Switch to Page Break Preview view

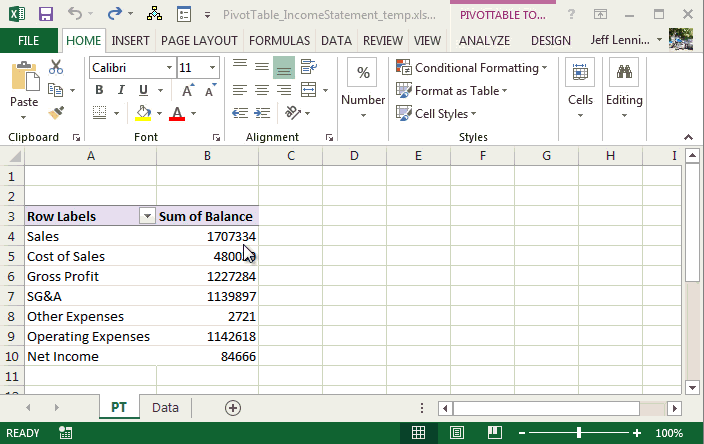point(494,433)
